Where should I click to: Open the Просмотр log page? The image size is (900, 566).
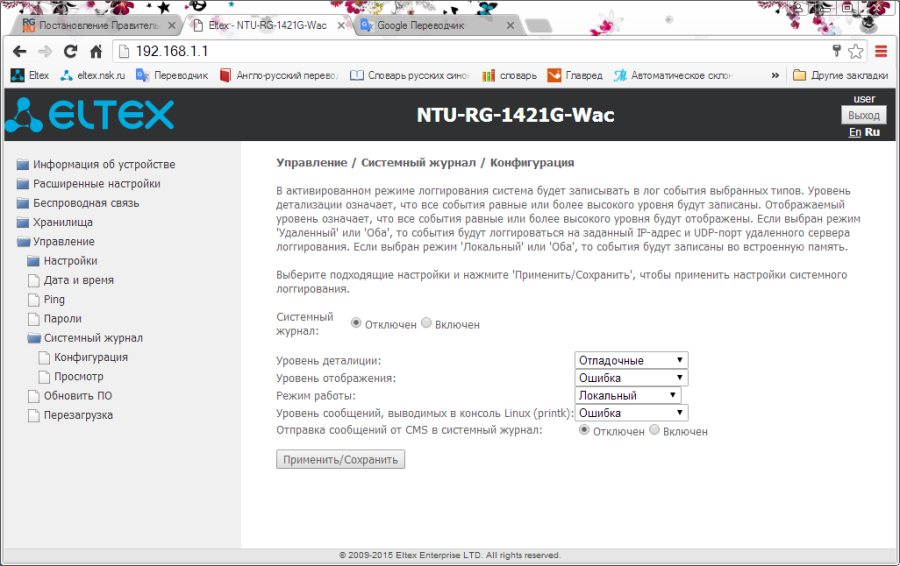pos(71,377)
